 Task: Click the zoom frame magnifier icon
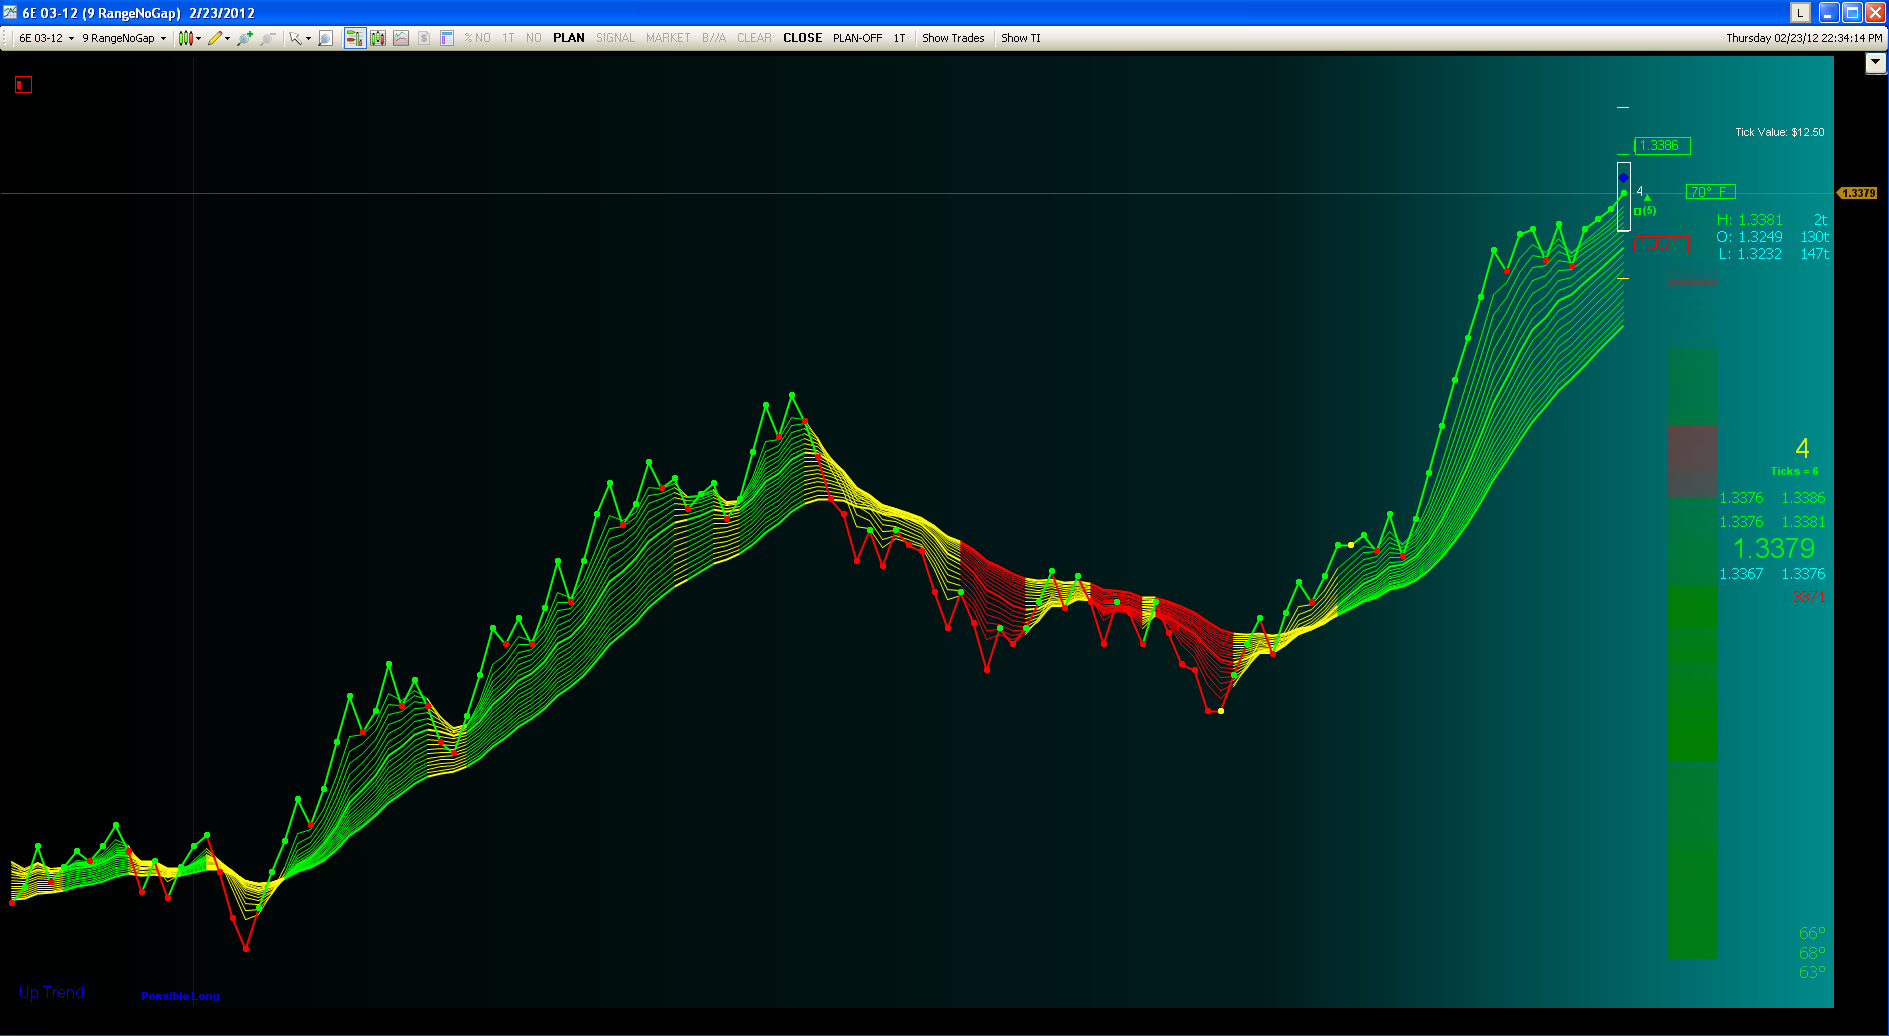click(325, 38)
